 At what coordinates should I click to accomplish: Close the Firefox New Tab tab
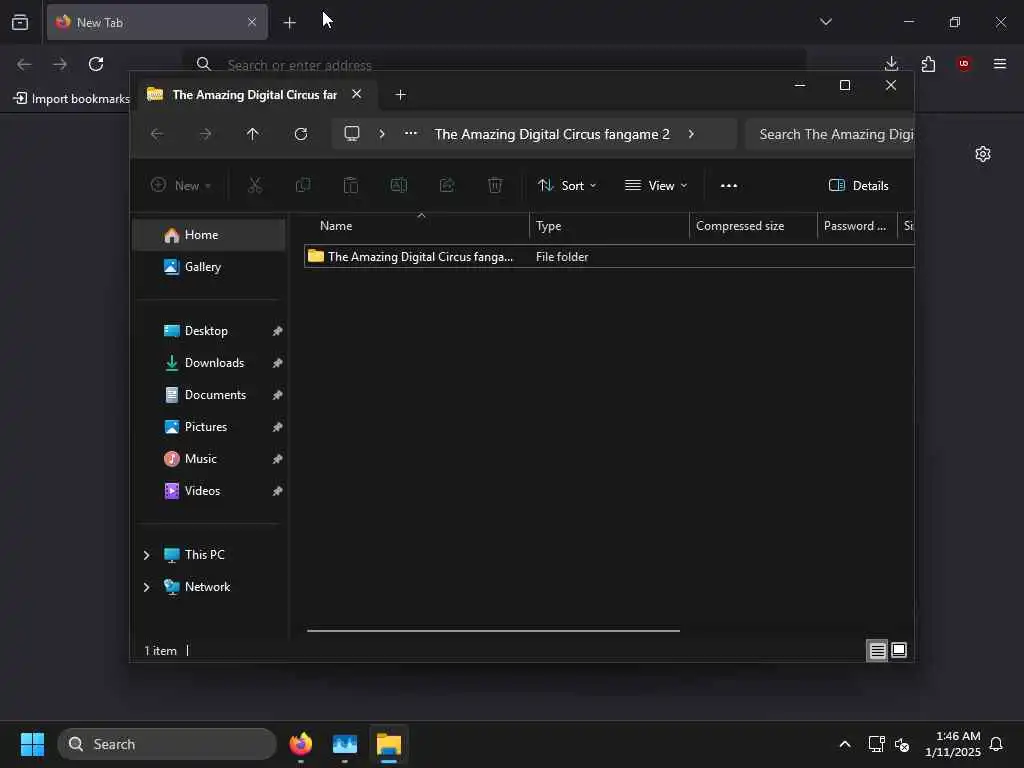(252, 22)
